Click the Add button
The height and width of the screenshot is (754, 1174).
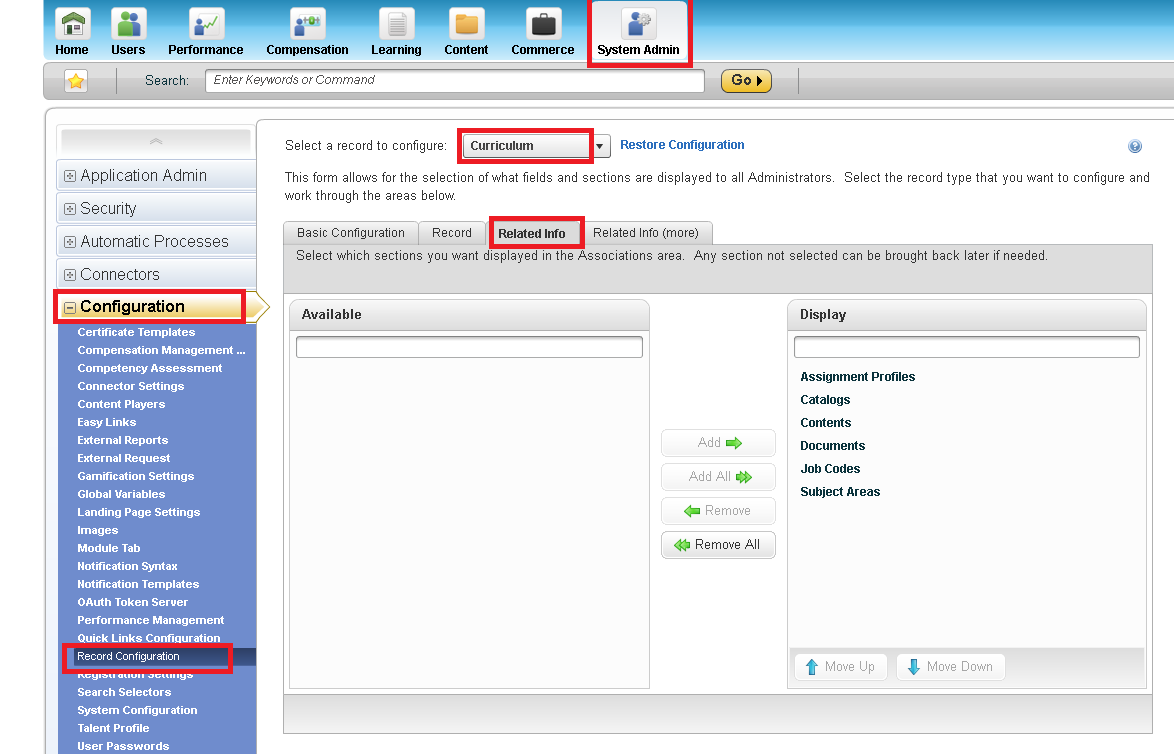tap(718, 443)
